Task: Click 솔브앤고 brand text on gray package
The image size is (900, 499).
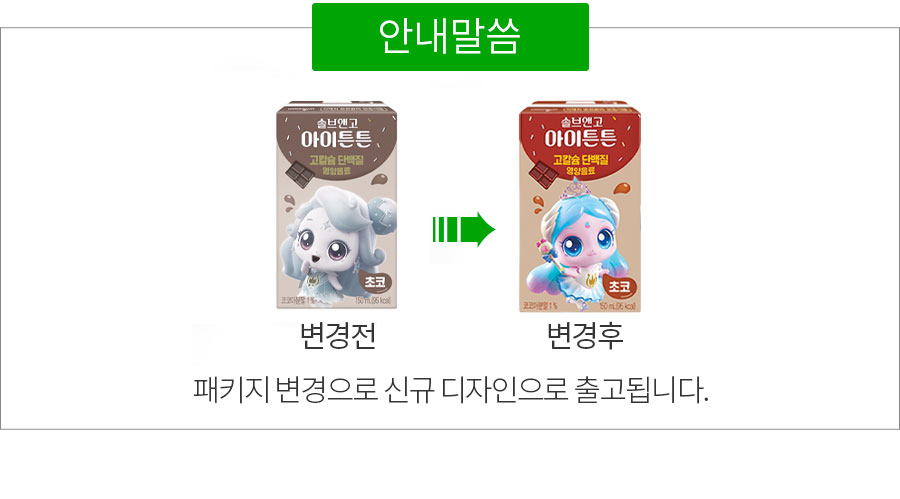Action: click(338, 123)
